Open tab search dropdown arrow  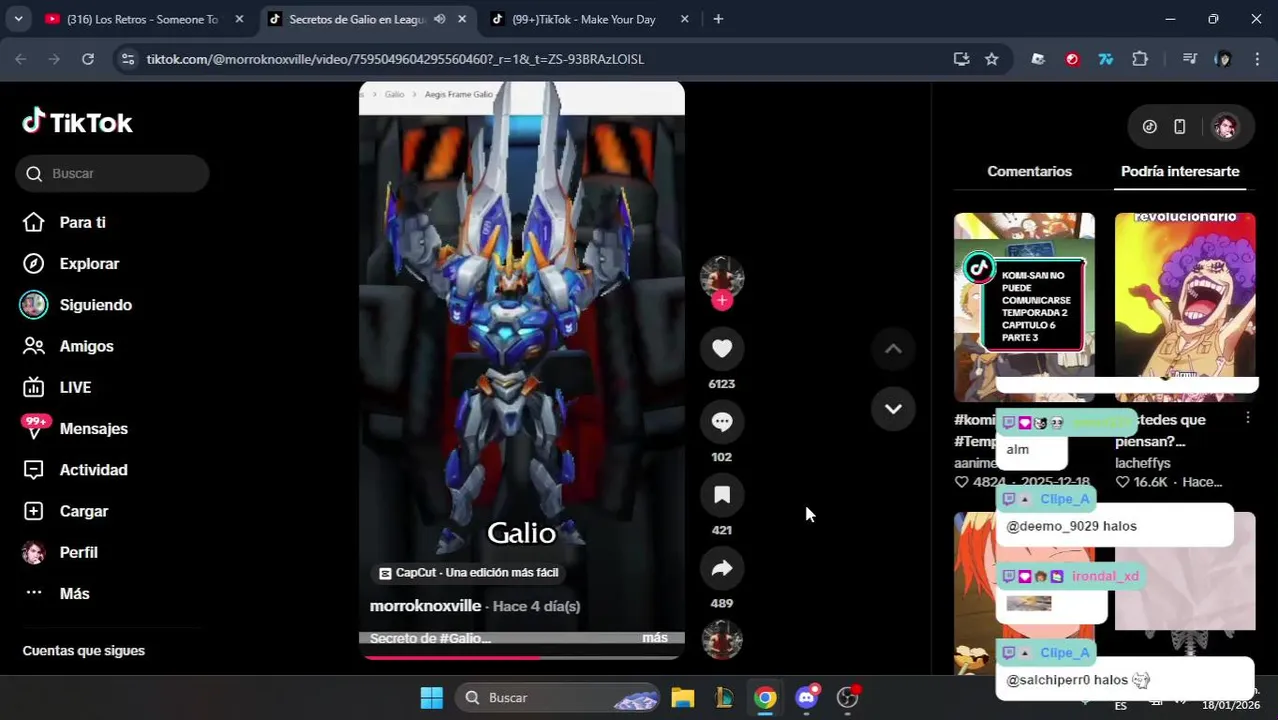18,19
